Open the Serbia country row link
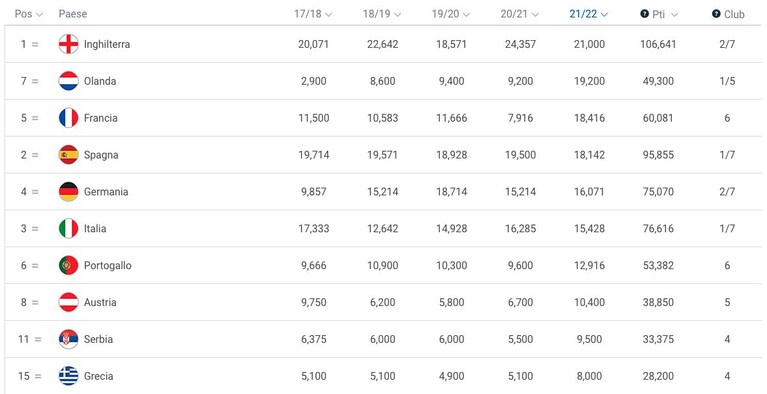The height and width of the screenshot is (394, 767). (x=98, y=339)
